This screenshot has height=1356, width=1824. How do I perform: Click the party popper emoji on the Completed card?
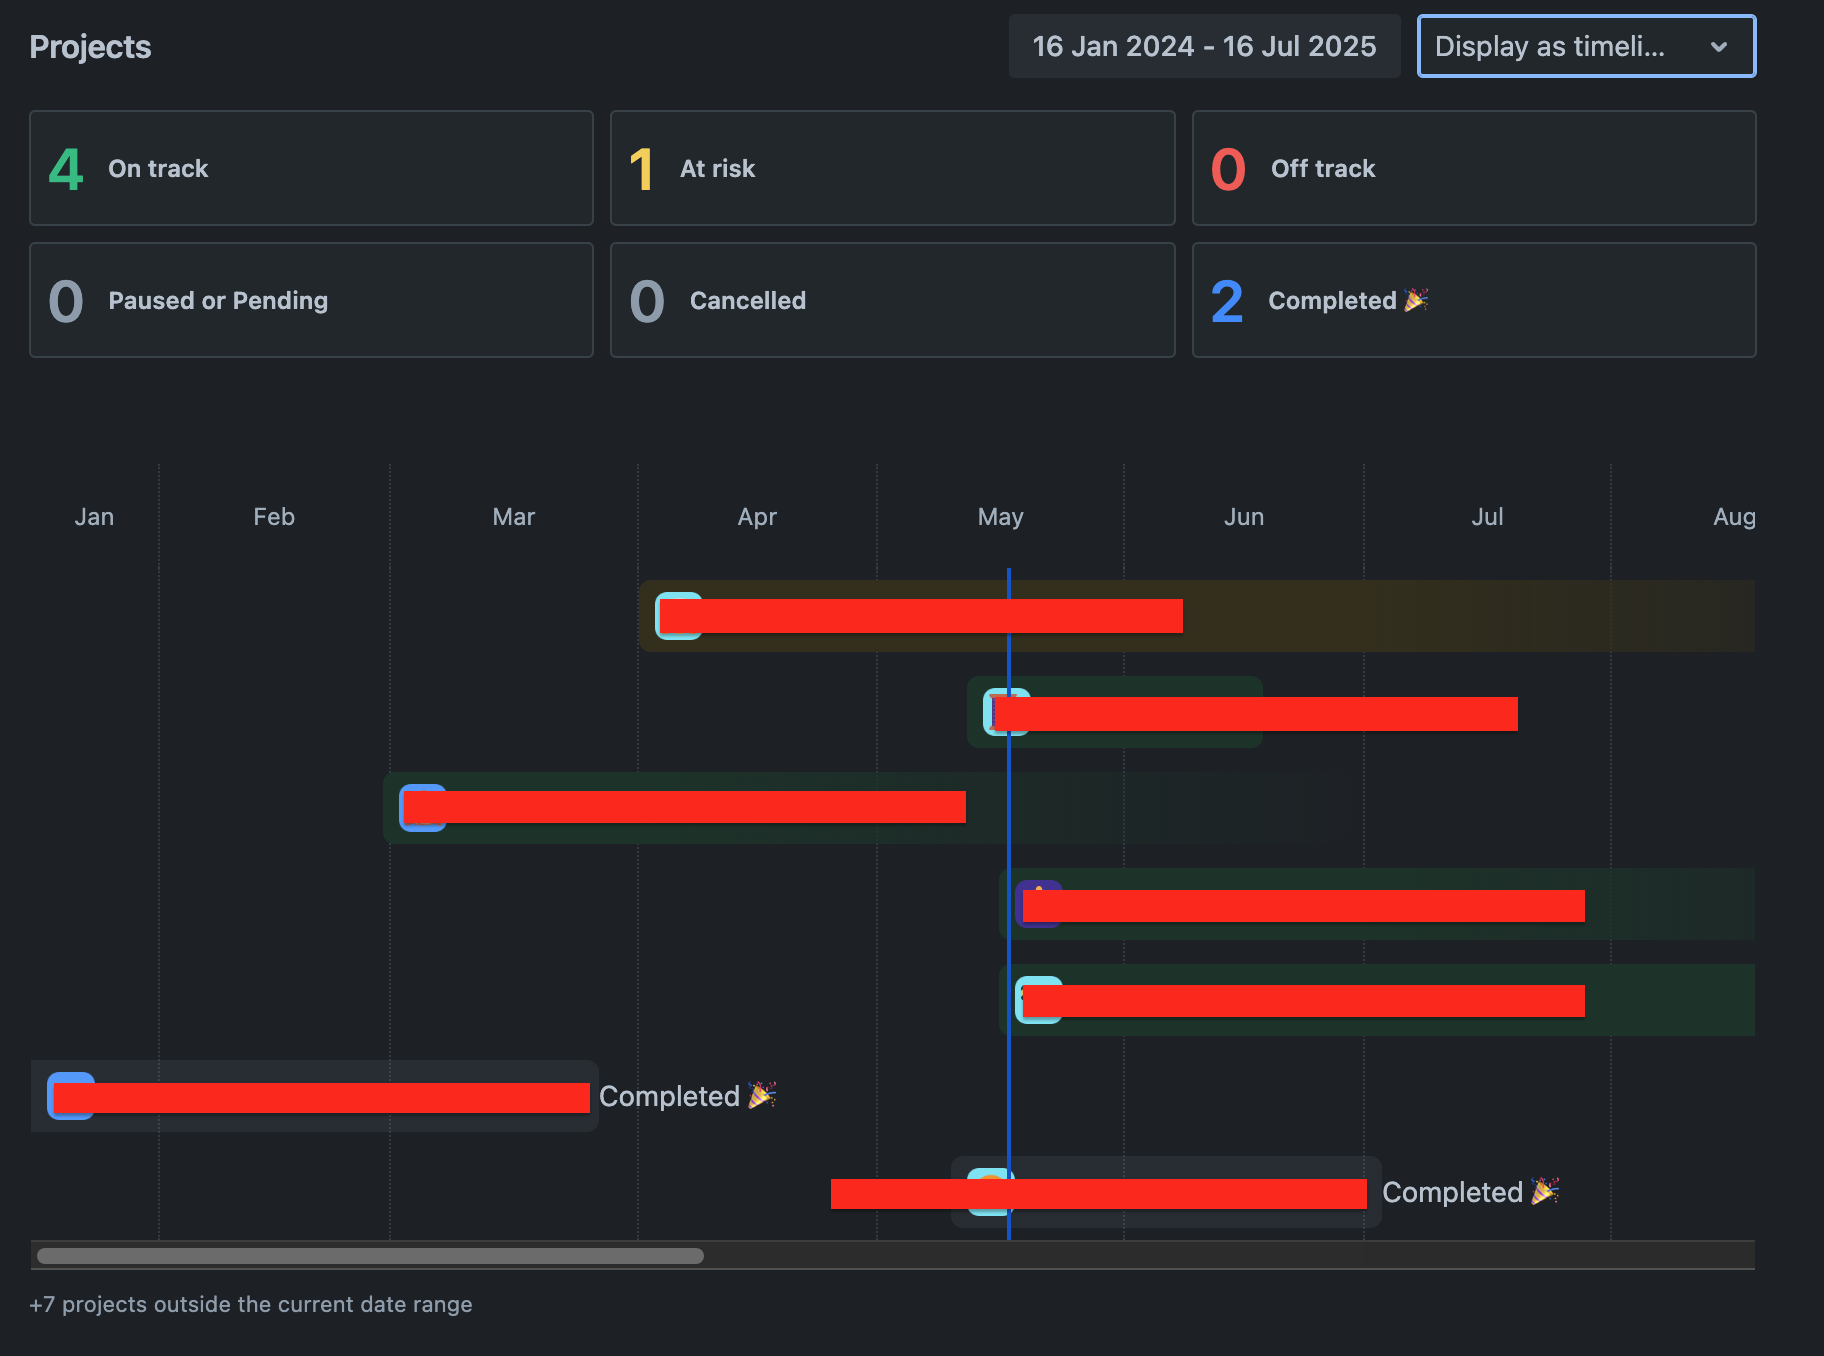(1416, 299)
